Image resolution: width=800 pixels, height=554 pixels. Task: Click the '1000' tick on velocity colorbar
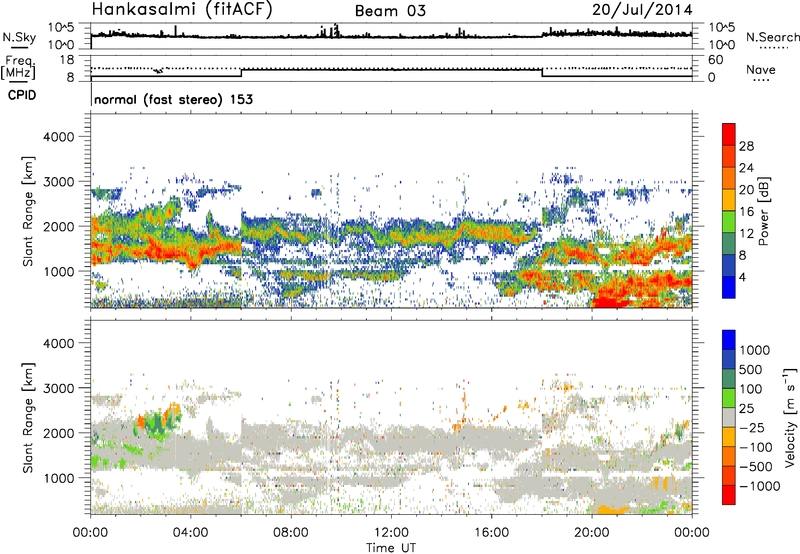[755, 350]
